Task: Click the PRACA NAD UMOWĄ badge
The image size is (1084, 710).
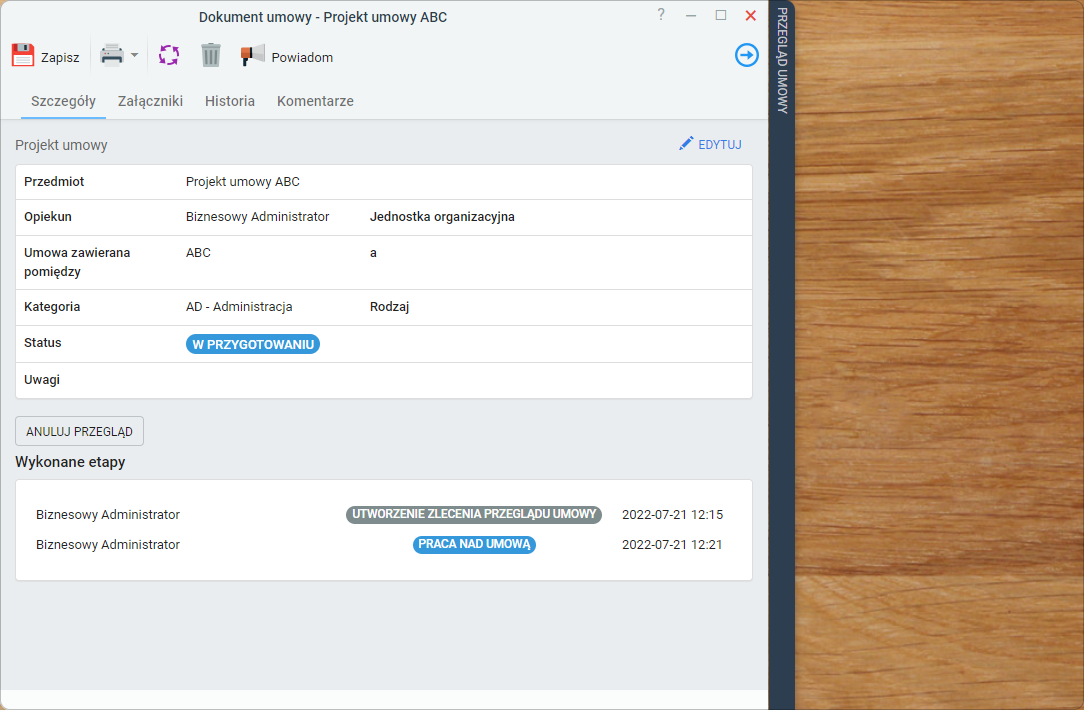Action: pos(474,545)
